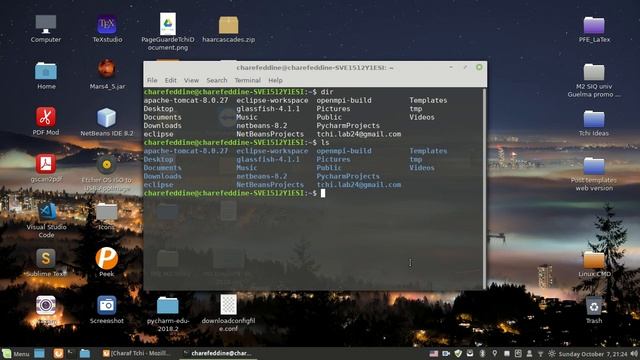Open the terminal View menu

[191, 80]
